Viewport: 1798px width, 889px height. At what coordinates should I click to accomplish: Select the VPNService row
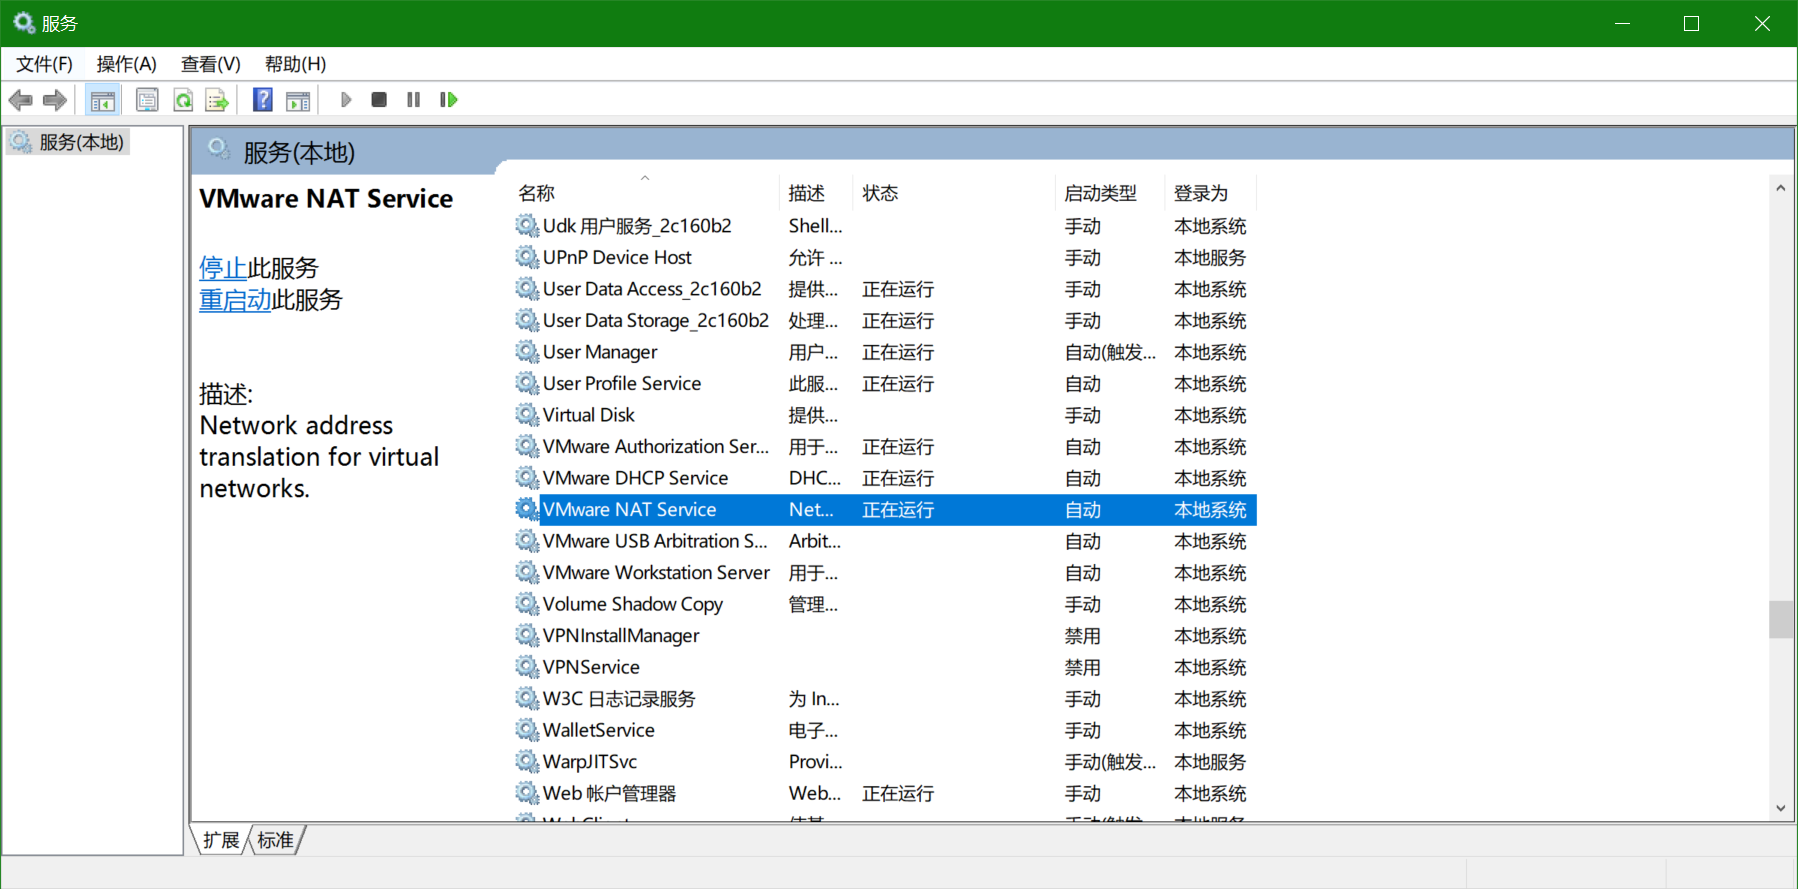(x=884, y=667)
